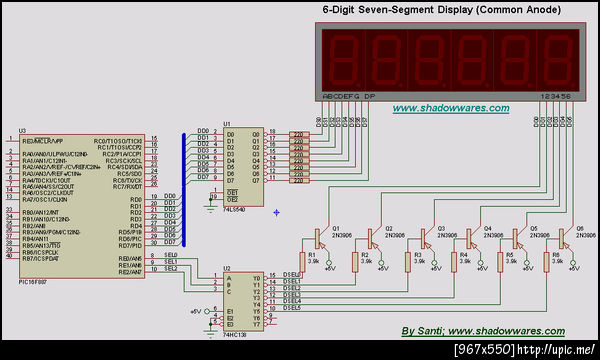This screenshot has width=600, height=360.
Task: Click the DSEL5 net label
Action: [x=292, y=308]
